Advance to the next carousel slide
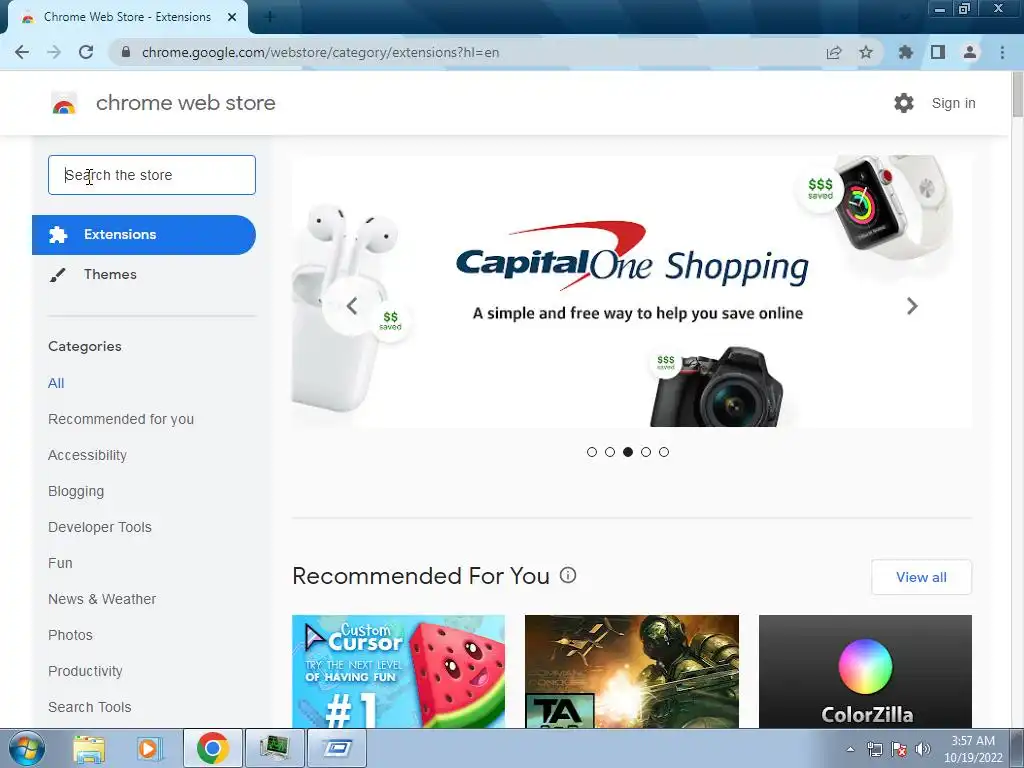 [x=912, y=306]
